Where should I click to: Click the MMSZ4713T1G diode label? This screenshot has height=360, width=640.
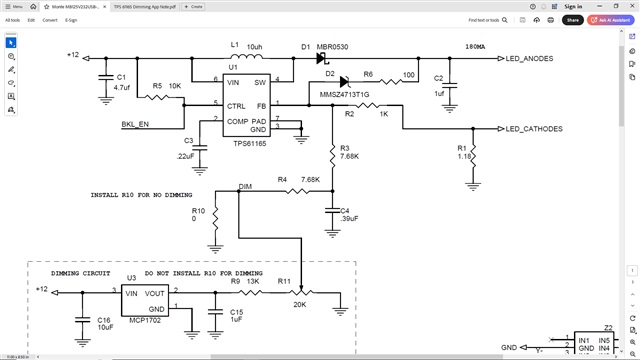(x=344, y=95)
